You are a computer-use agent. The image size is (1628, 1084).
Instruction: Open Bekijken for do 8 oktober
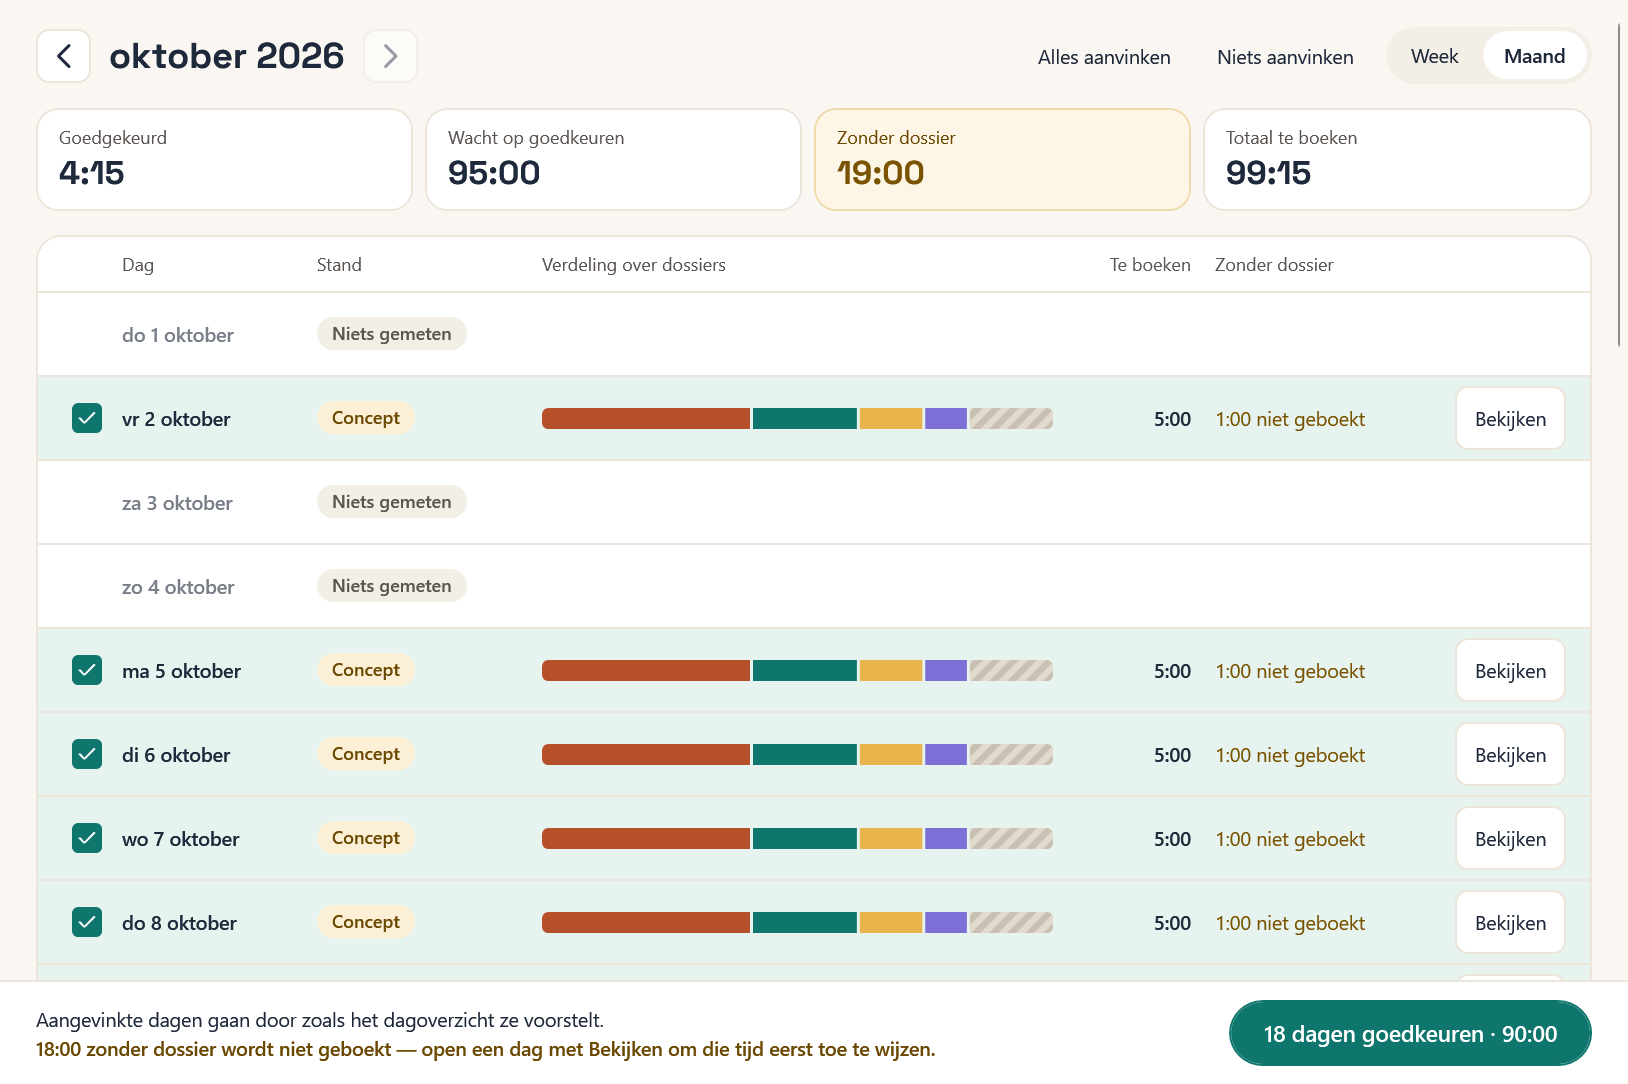(1510, 923)
